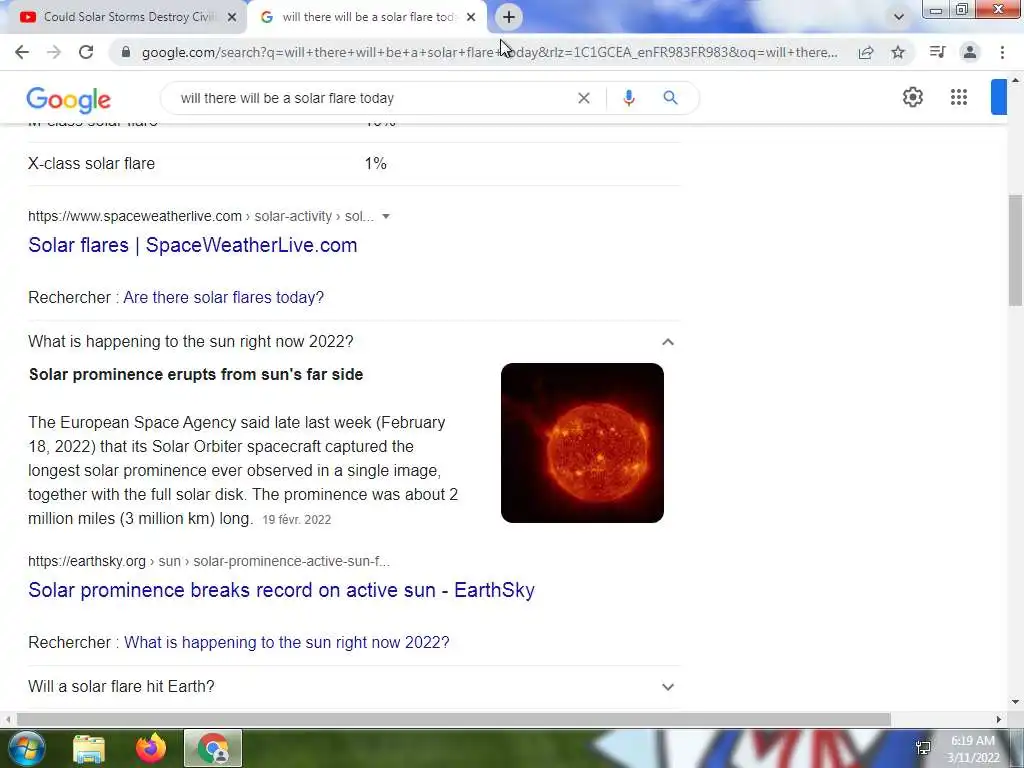Click the 19 févr. 2022 date
Viewport: 1024px width, 768px height.
click(296, 520)
